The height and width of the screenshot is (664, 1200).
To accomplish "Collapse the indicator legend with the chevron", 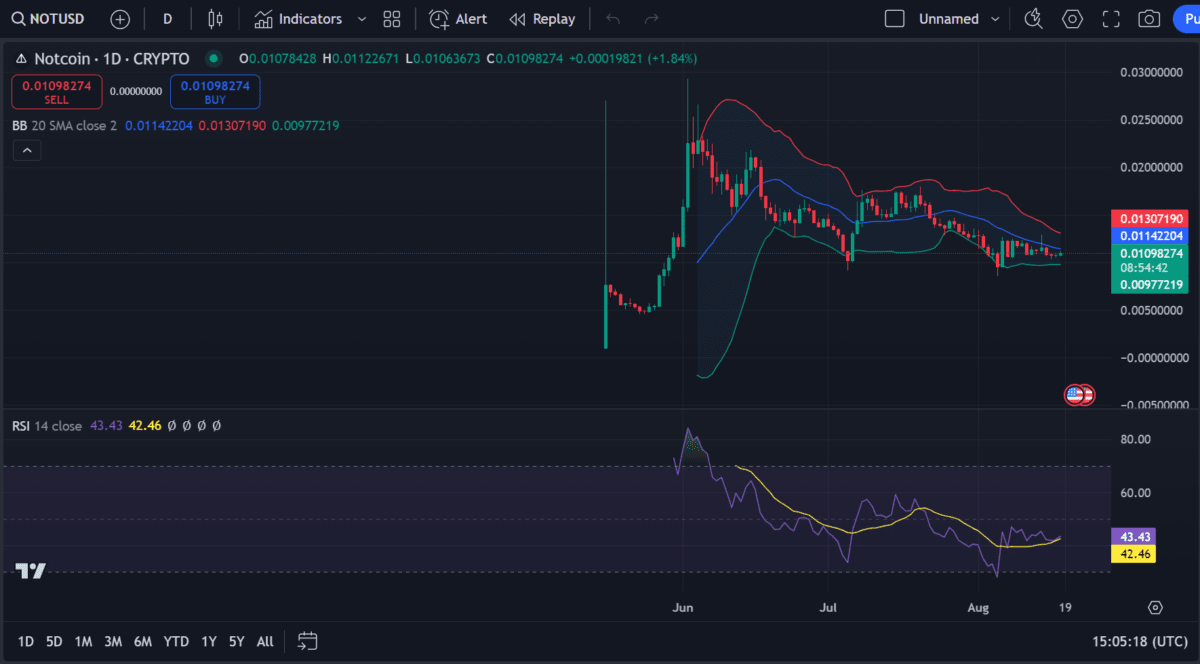I will 26,151.
